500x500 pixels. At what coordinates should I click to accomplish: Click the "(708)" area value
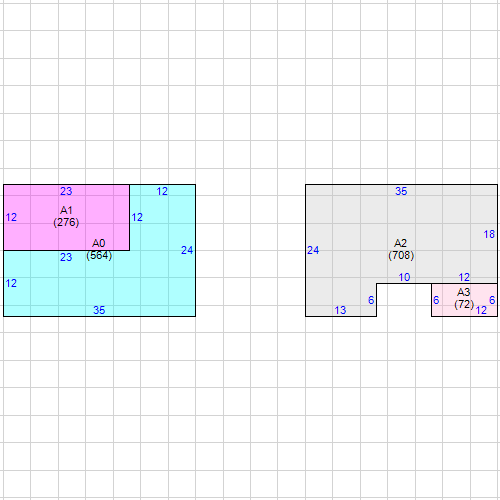click(x=401, y=255)
